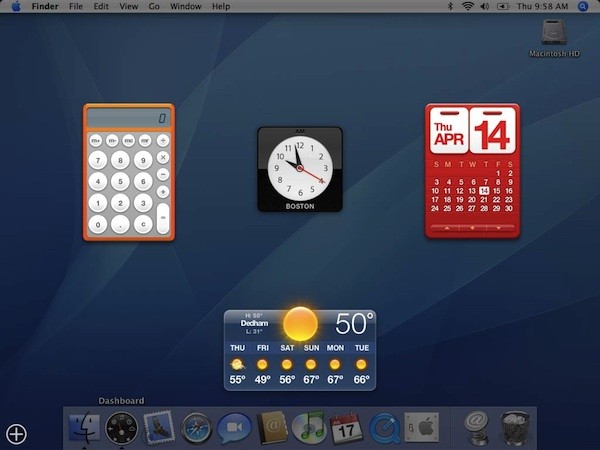The height and width of the screenshot is (450, 600).
Task: Click the volume speaker icon
Action: [485, 7]
